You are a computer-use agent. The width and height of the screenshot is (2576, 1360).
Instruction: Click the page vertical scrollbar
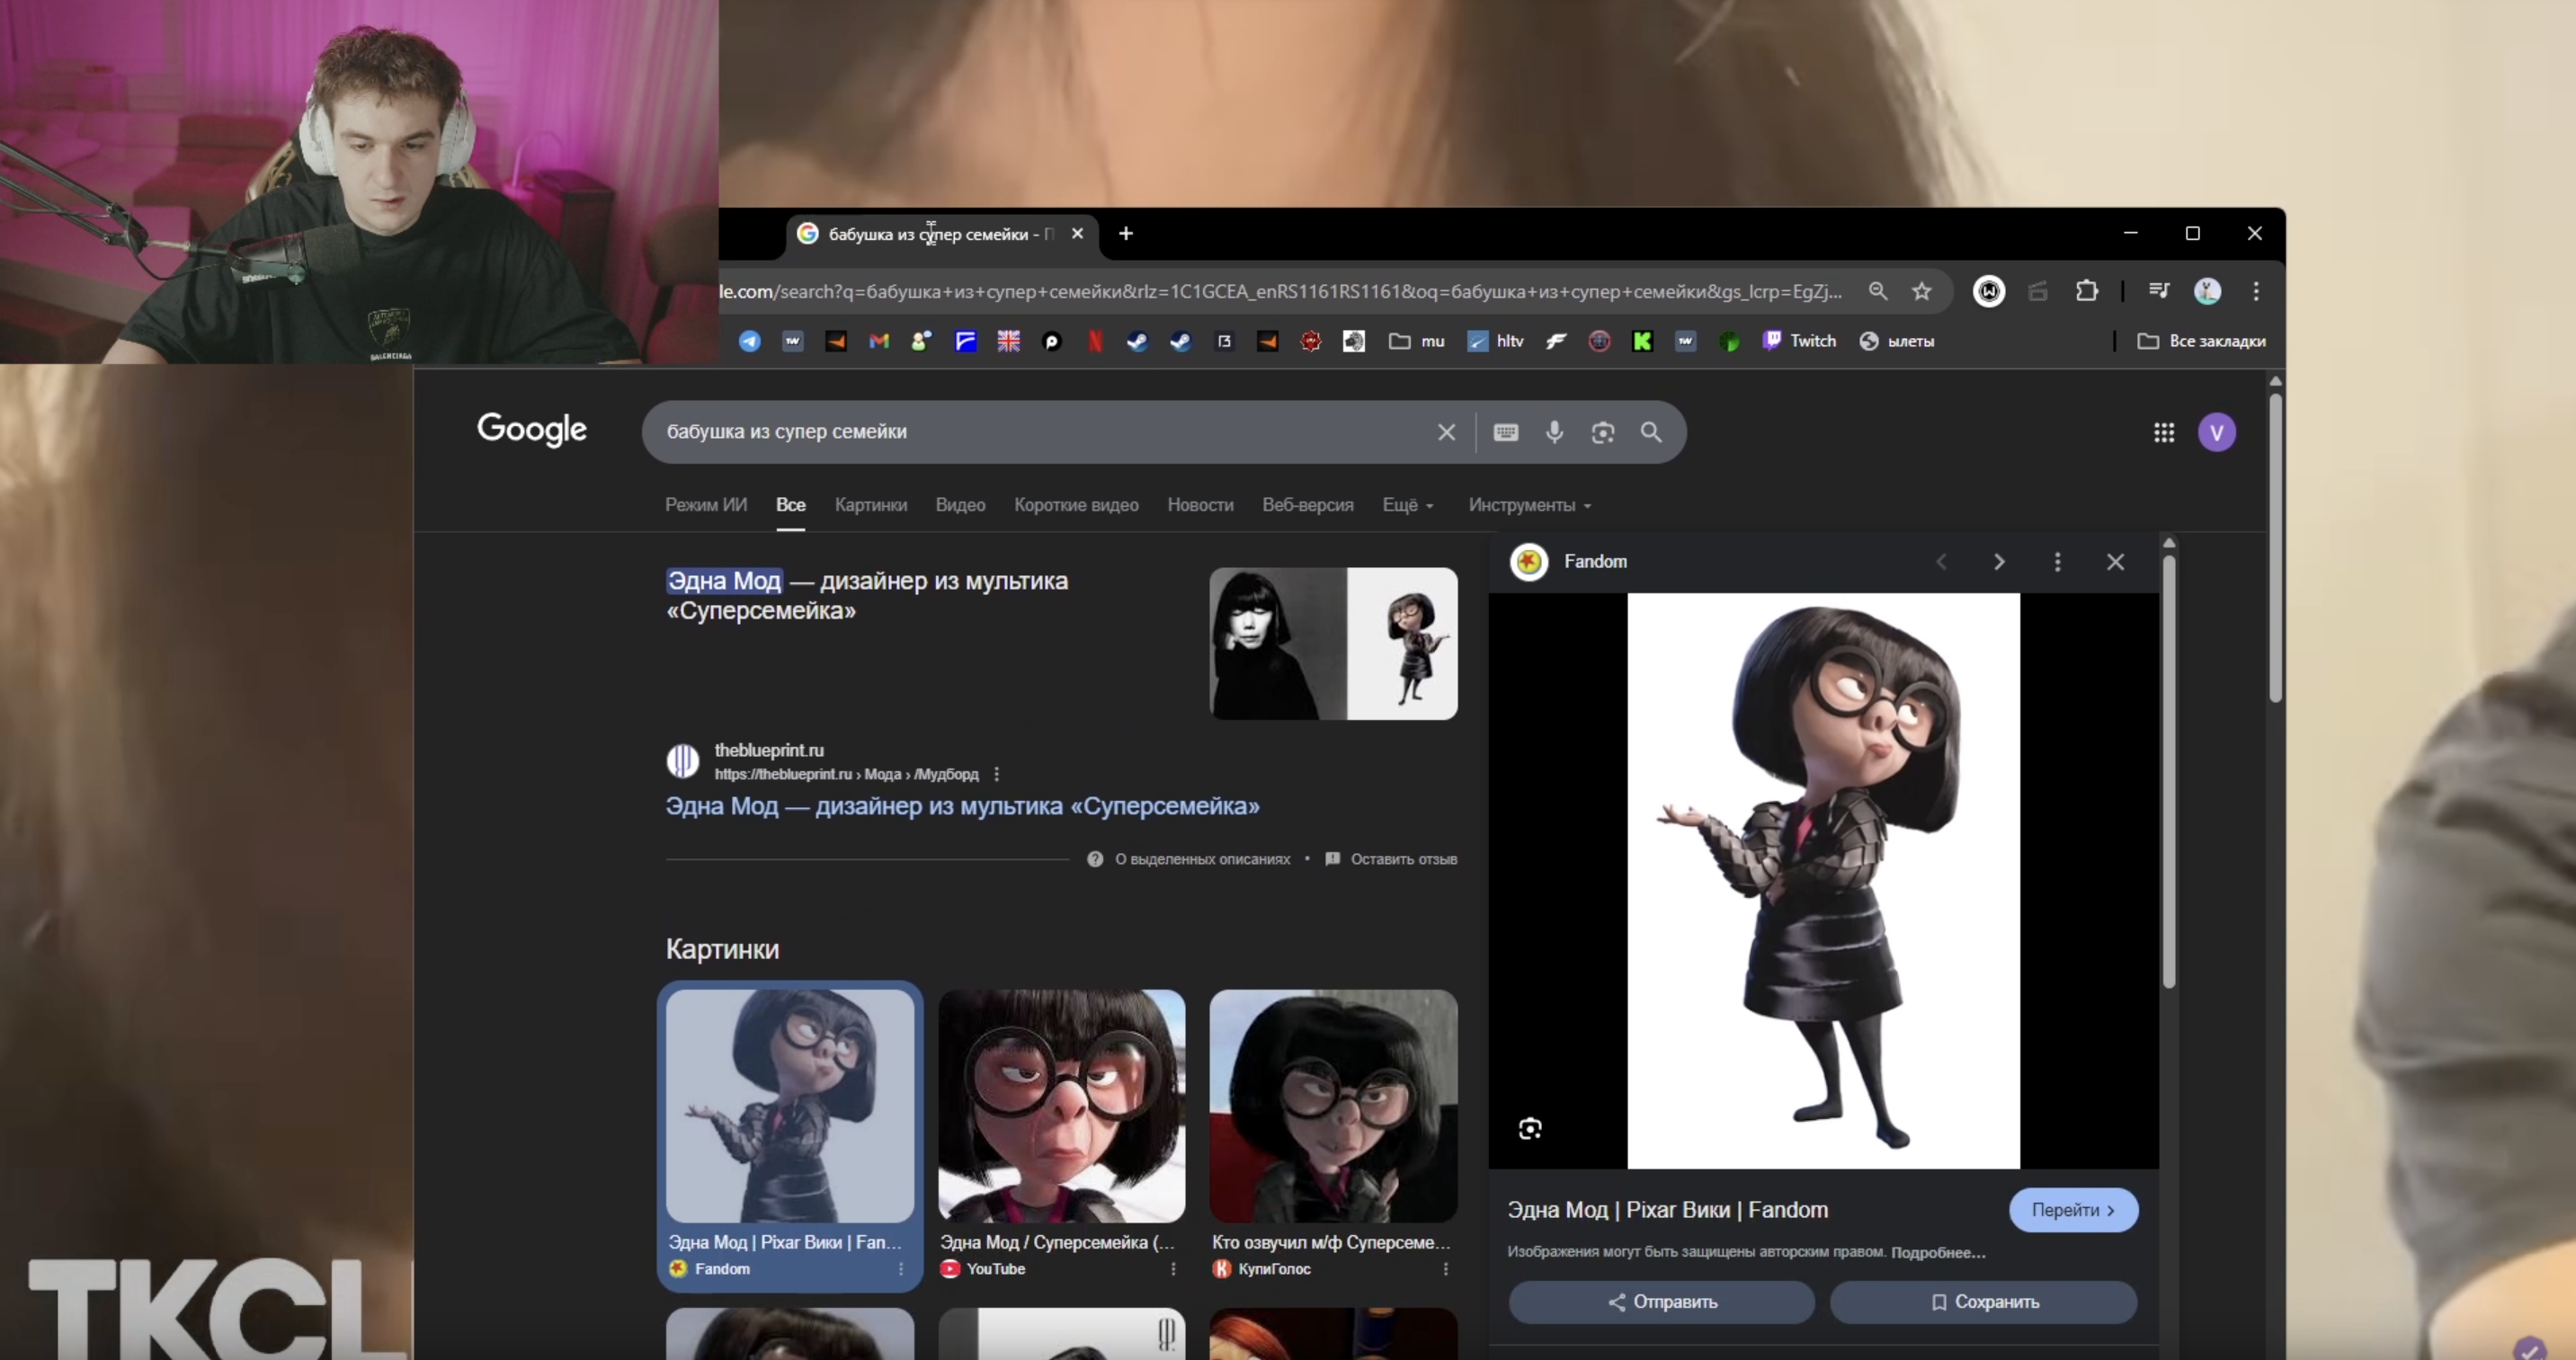[2275, 548]
